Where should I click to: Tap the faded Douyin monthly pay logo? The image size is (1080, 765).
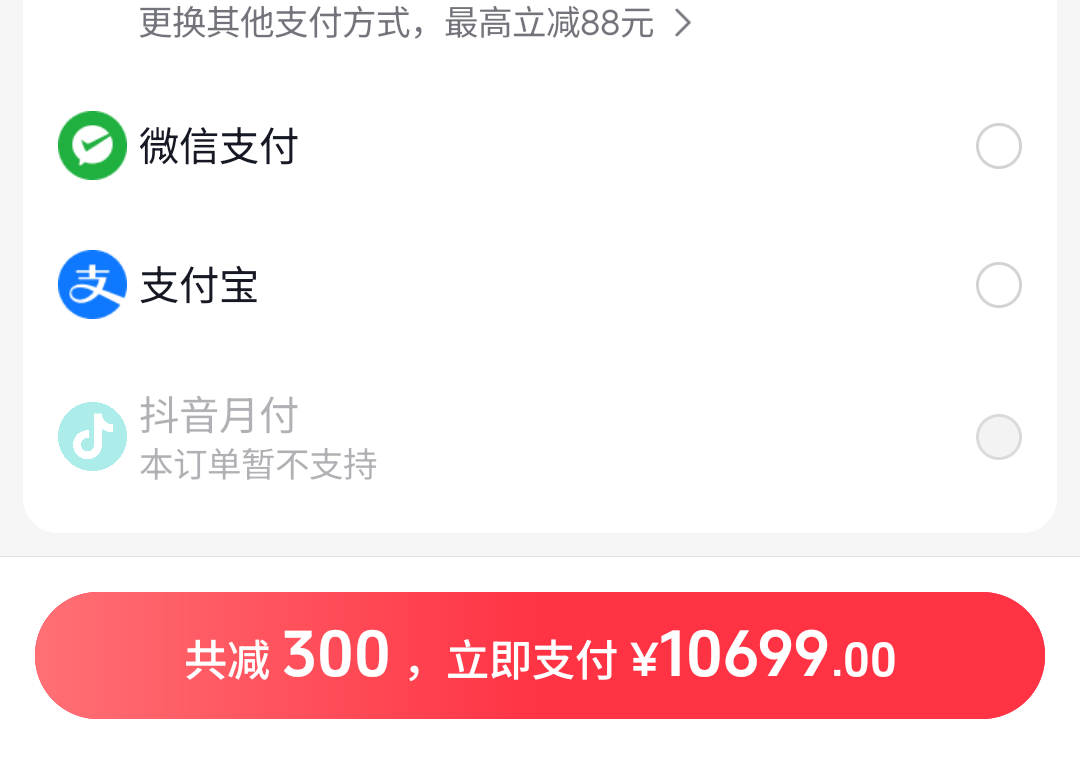(x=92, y=437)
